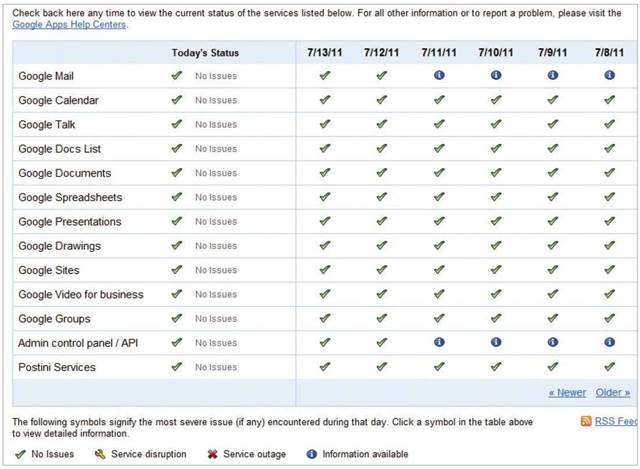Open Admin control panel info icon under 7/8/11
Image resolution: width=640 pixels, height=469 pixels.
[609, 342]
